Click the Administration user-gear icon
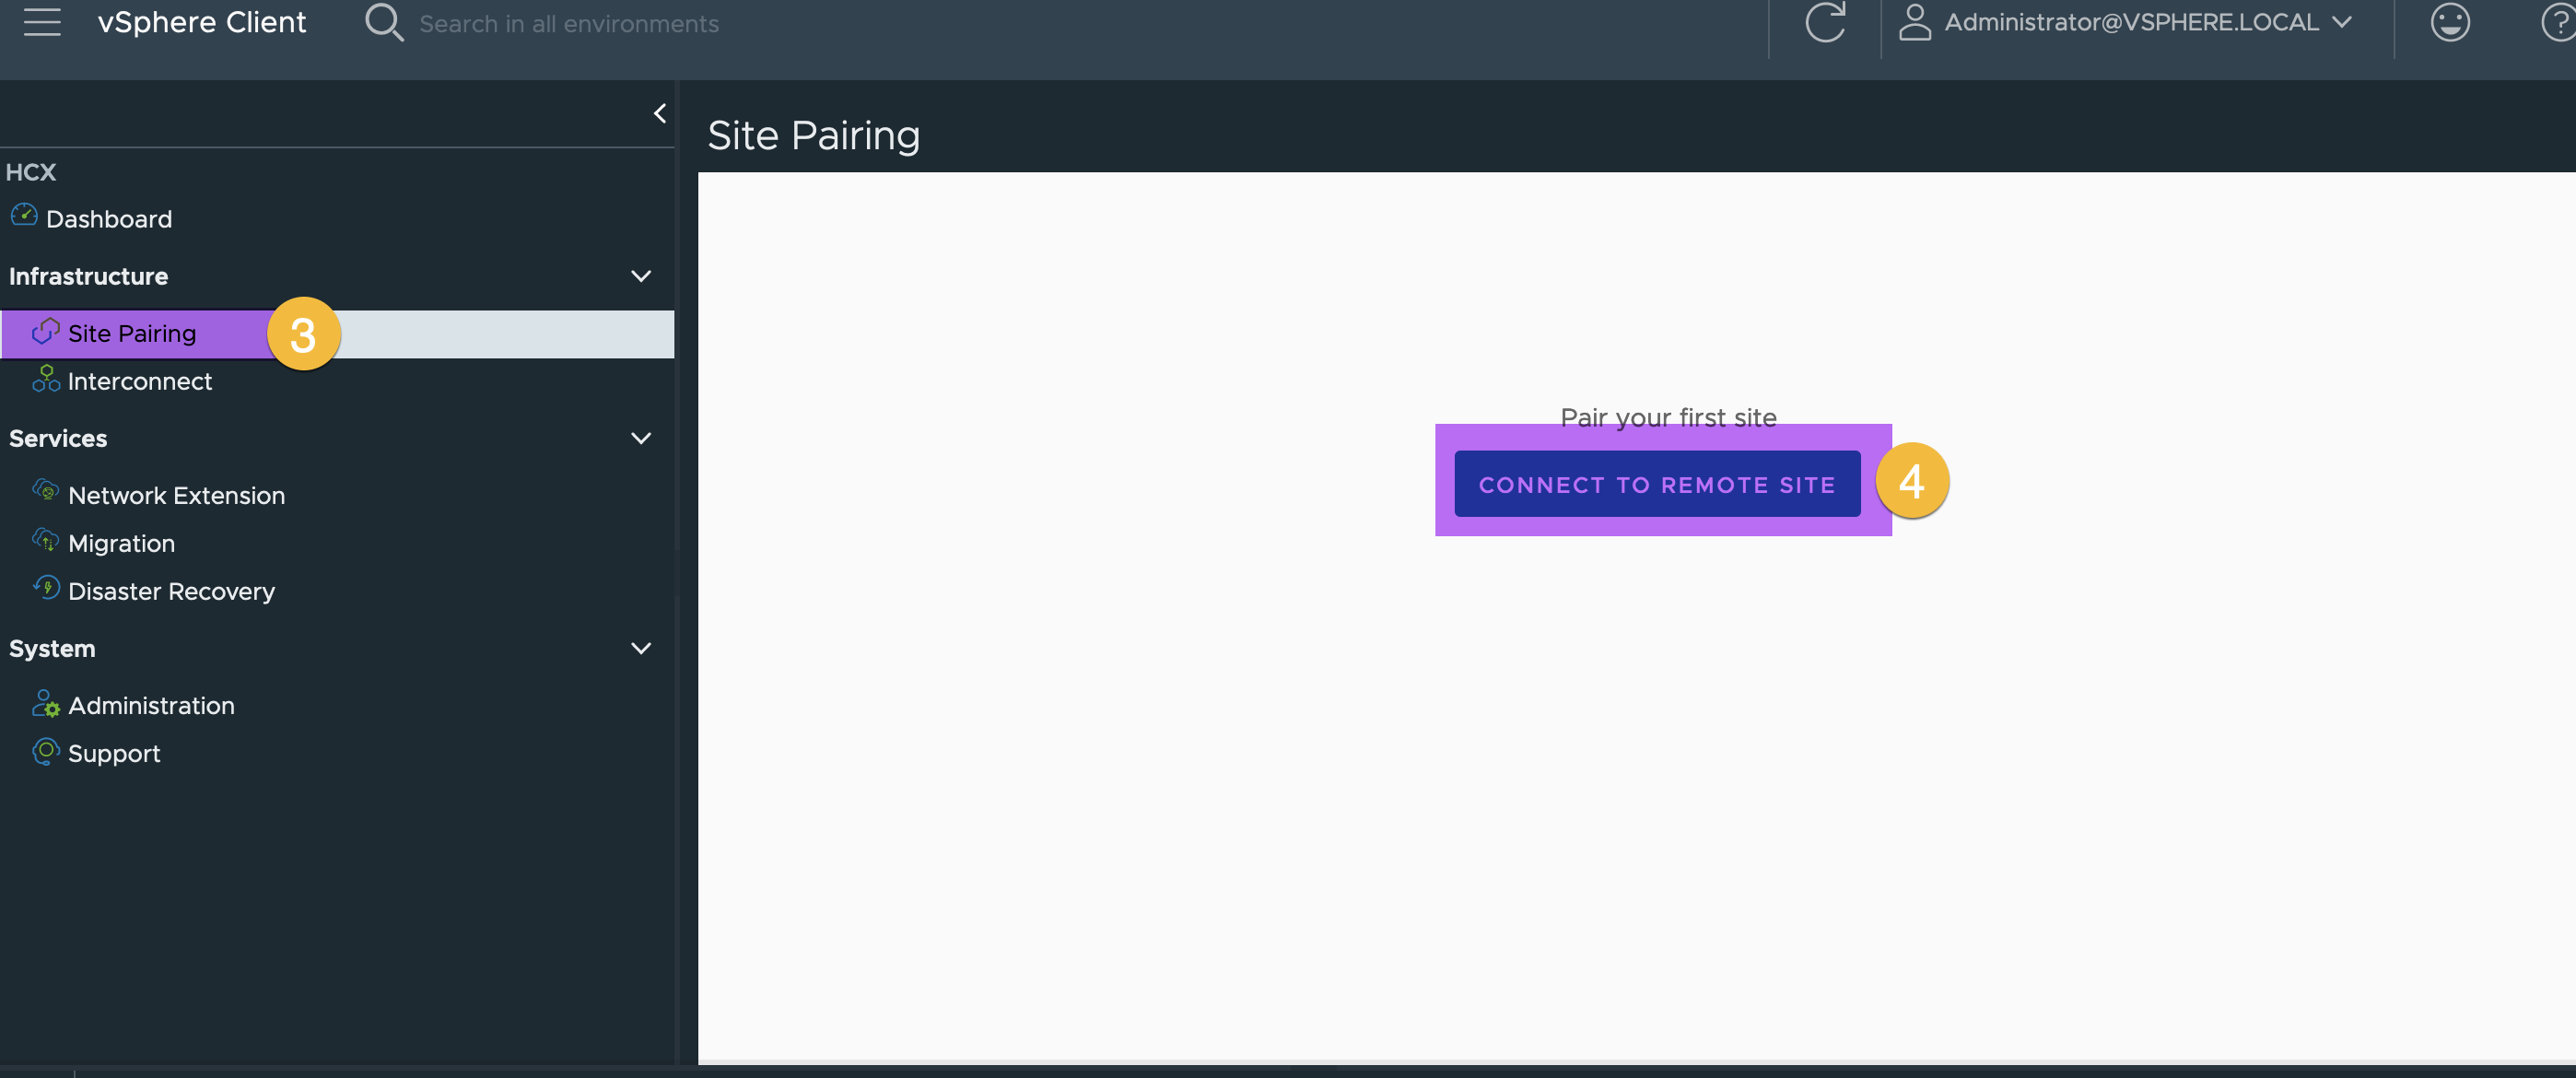This screenshot has width=2576, height=1078. click(x=46, y=704)
